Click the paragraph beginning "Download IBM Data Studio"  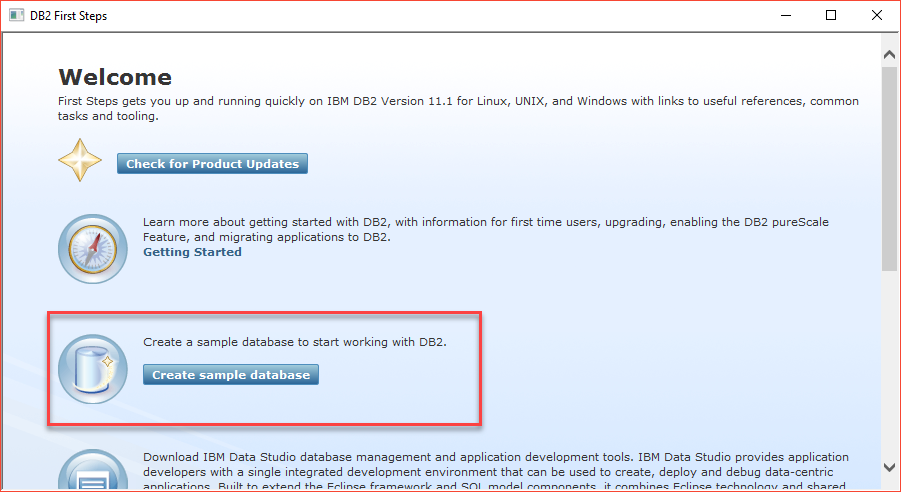(496, 472)
